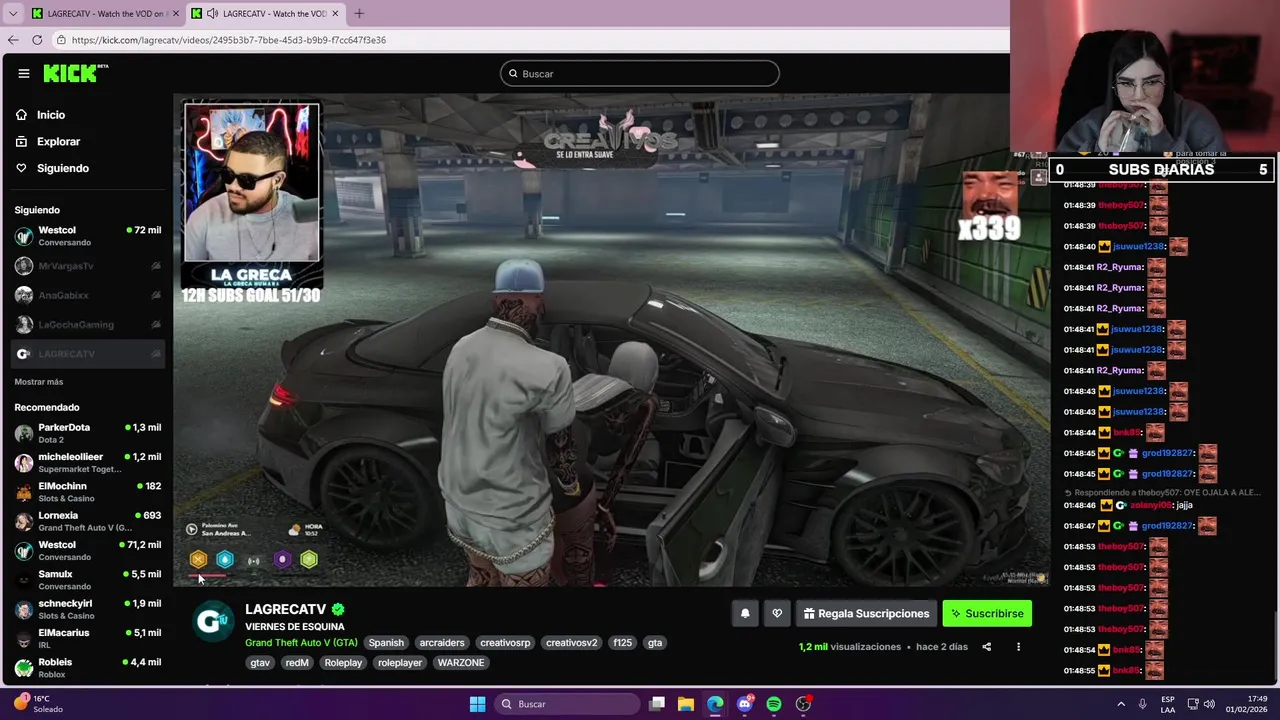Open a new browser tab
The height and width of the screenshot is (720, 1280).
pos(359,14)
